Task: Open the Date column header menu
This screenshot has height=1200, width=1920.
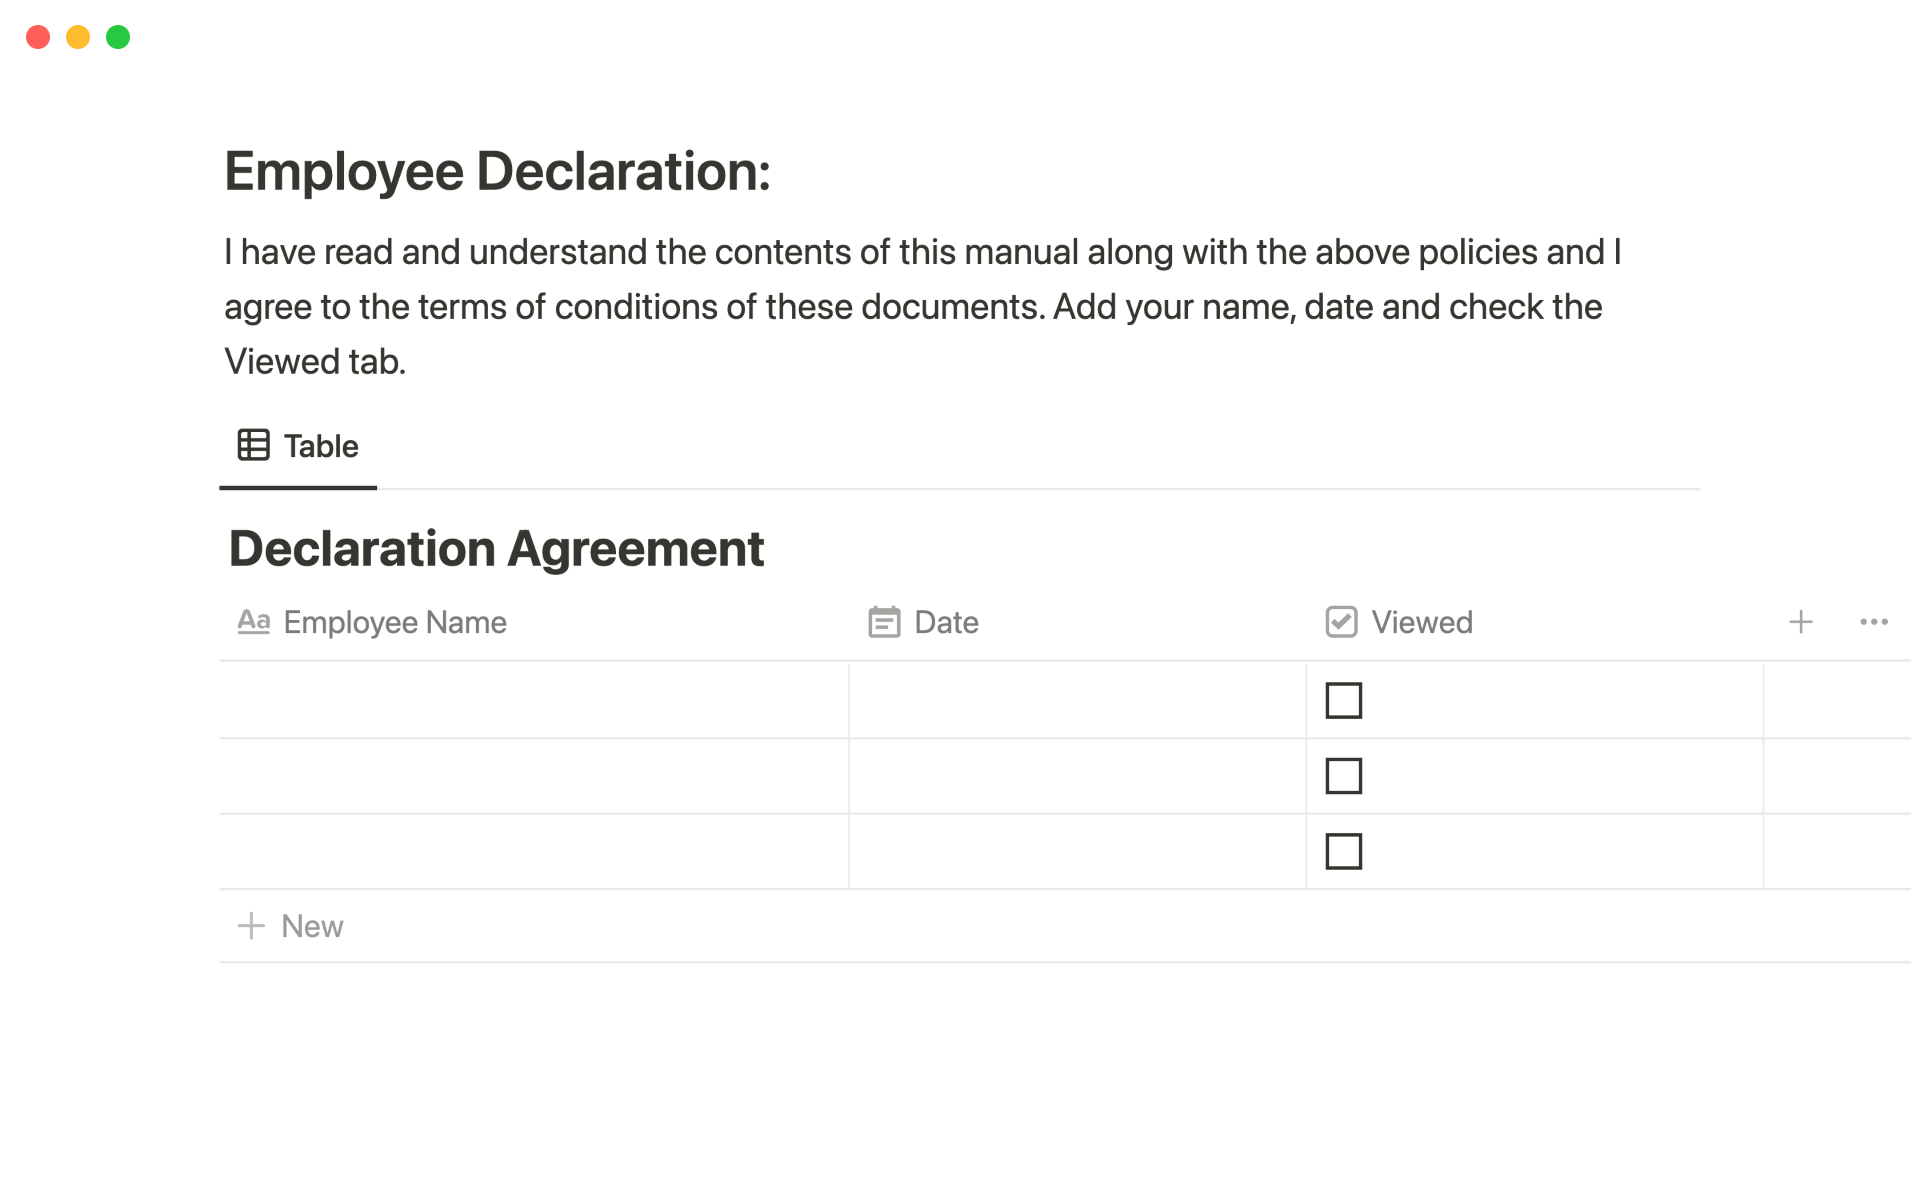Action: point(946,622)
